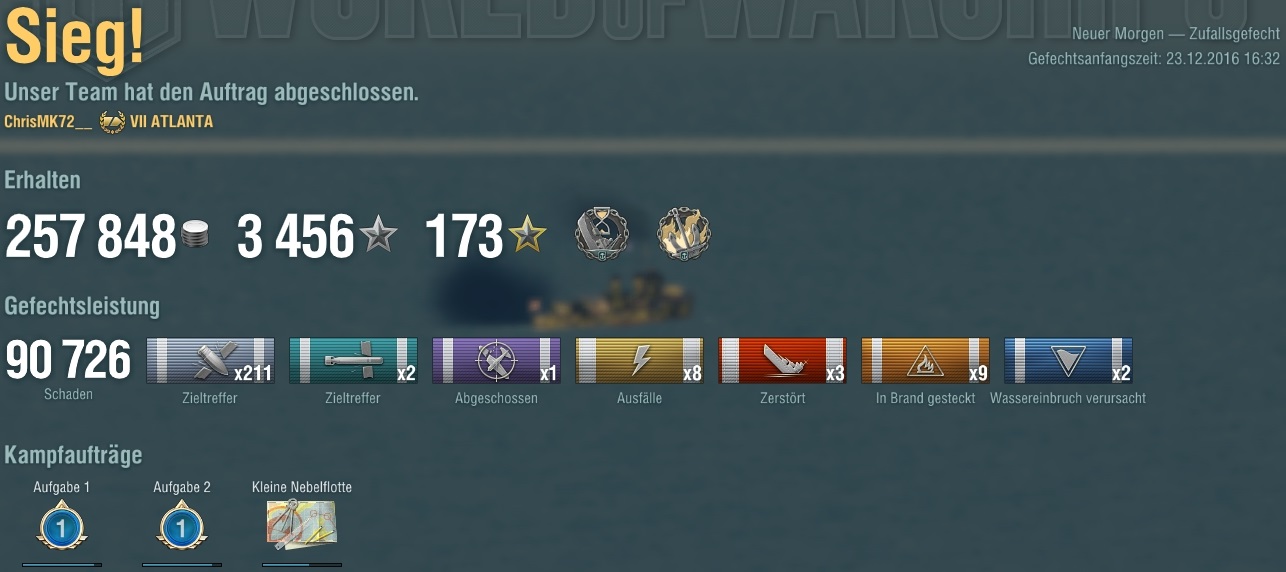Click progress bar under Kleine Nebelflotte
This screenshot has height=572, width=1286.
point(301,565)
